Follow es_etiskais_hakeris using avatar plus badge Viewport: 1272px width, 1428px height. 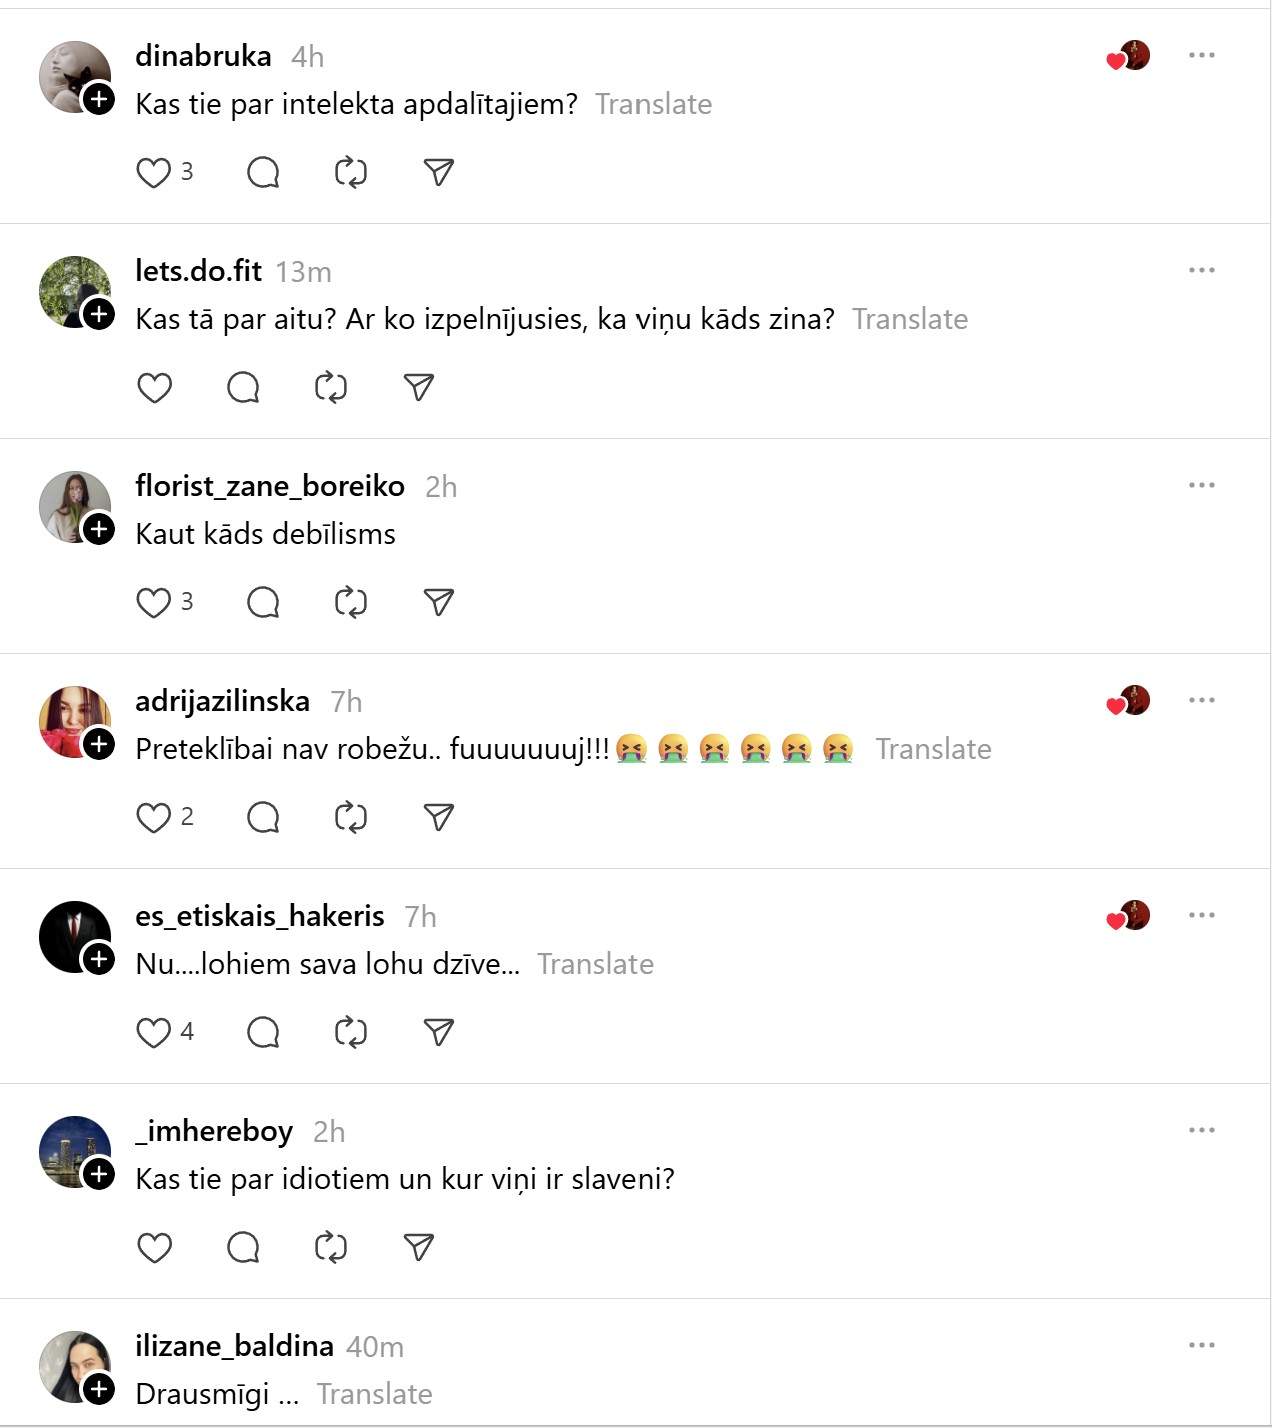(x=99, y=959)
